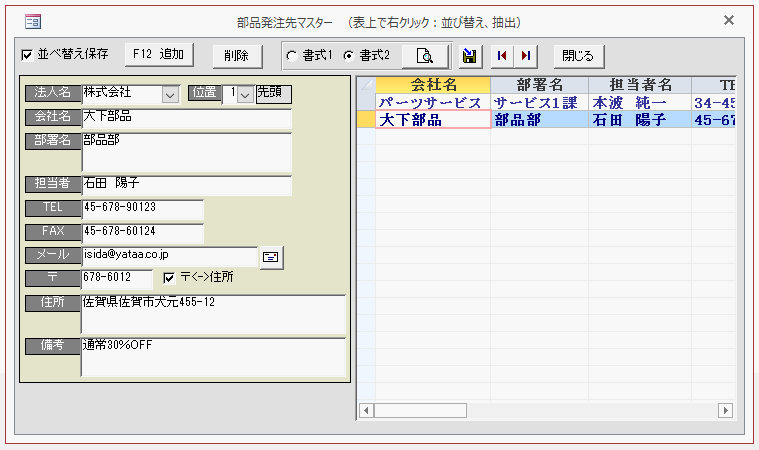Image resolution: width=759 pixels, height=450 pixels.
Task: Click the FAX input field
Action: tap(143, 233)
